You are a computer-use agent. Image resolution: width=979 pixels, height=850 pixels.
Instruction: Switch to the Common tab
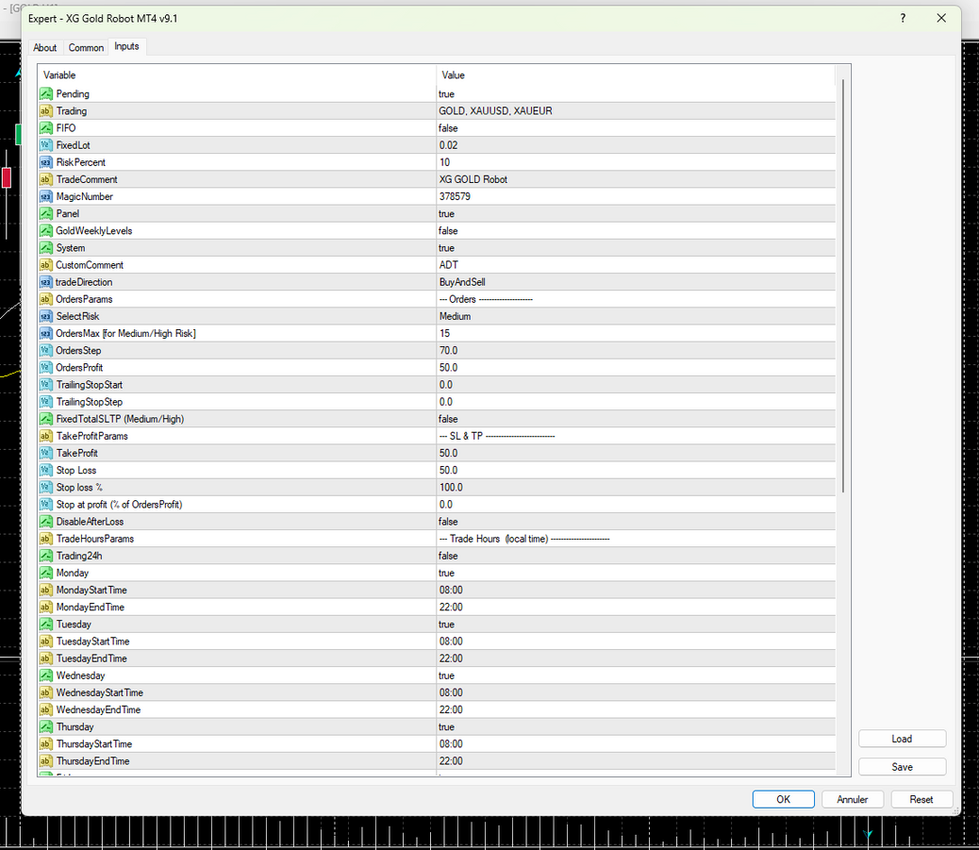point(86,47)
